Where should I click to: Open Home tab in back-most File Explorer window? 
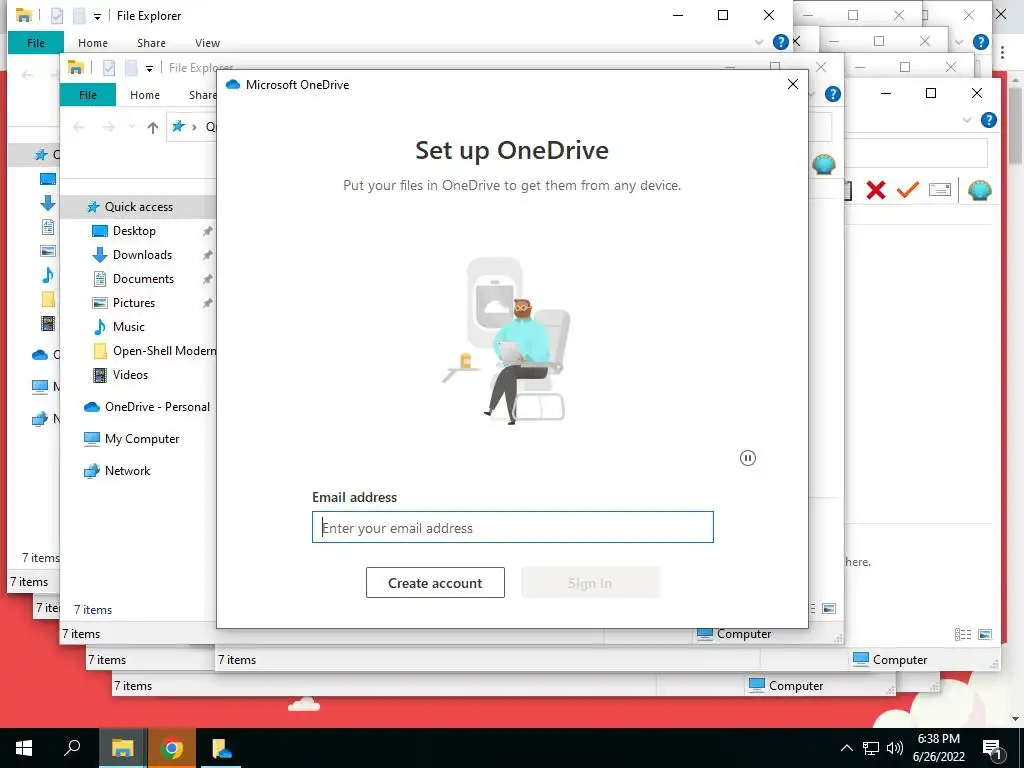tap(93, 42)
